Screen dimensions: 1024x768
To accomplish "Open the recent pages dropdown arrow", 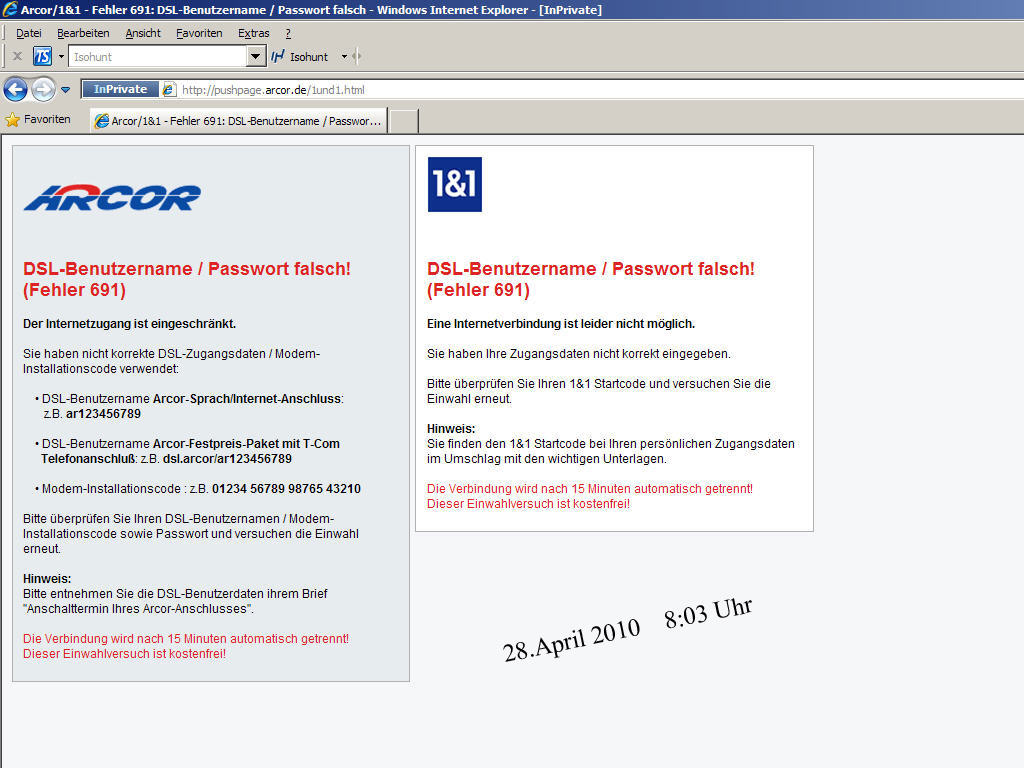I will coord(65,90).
